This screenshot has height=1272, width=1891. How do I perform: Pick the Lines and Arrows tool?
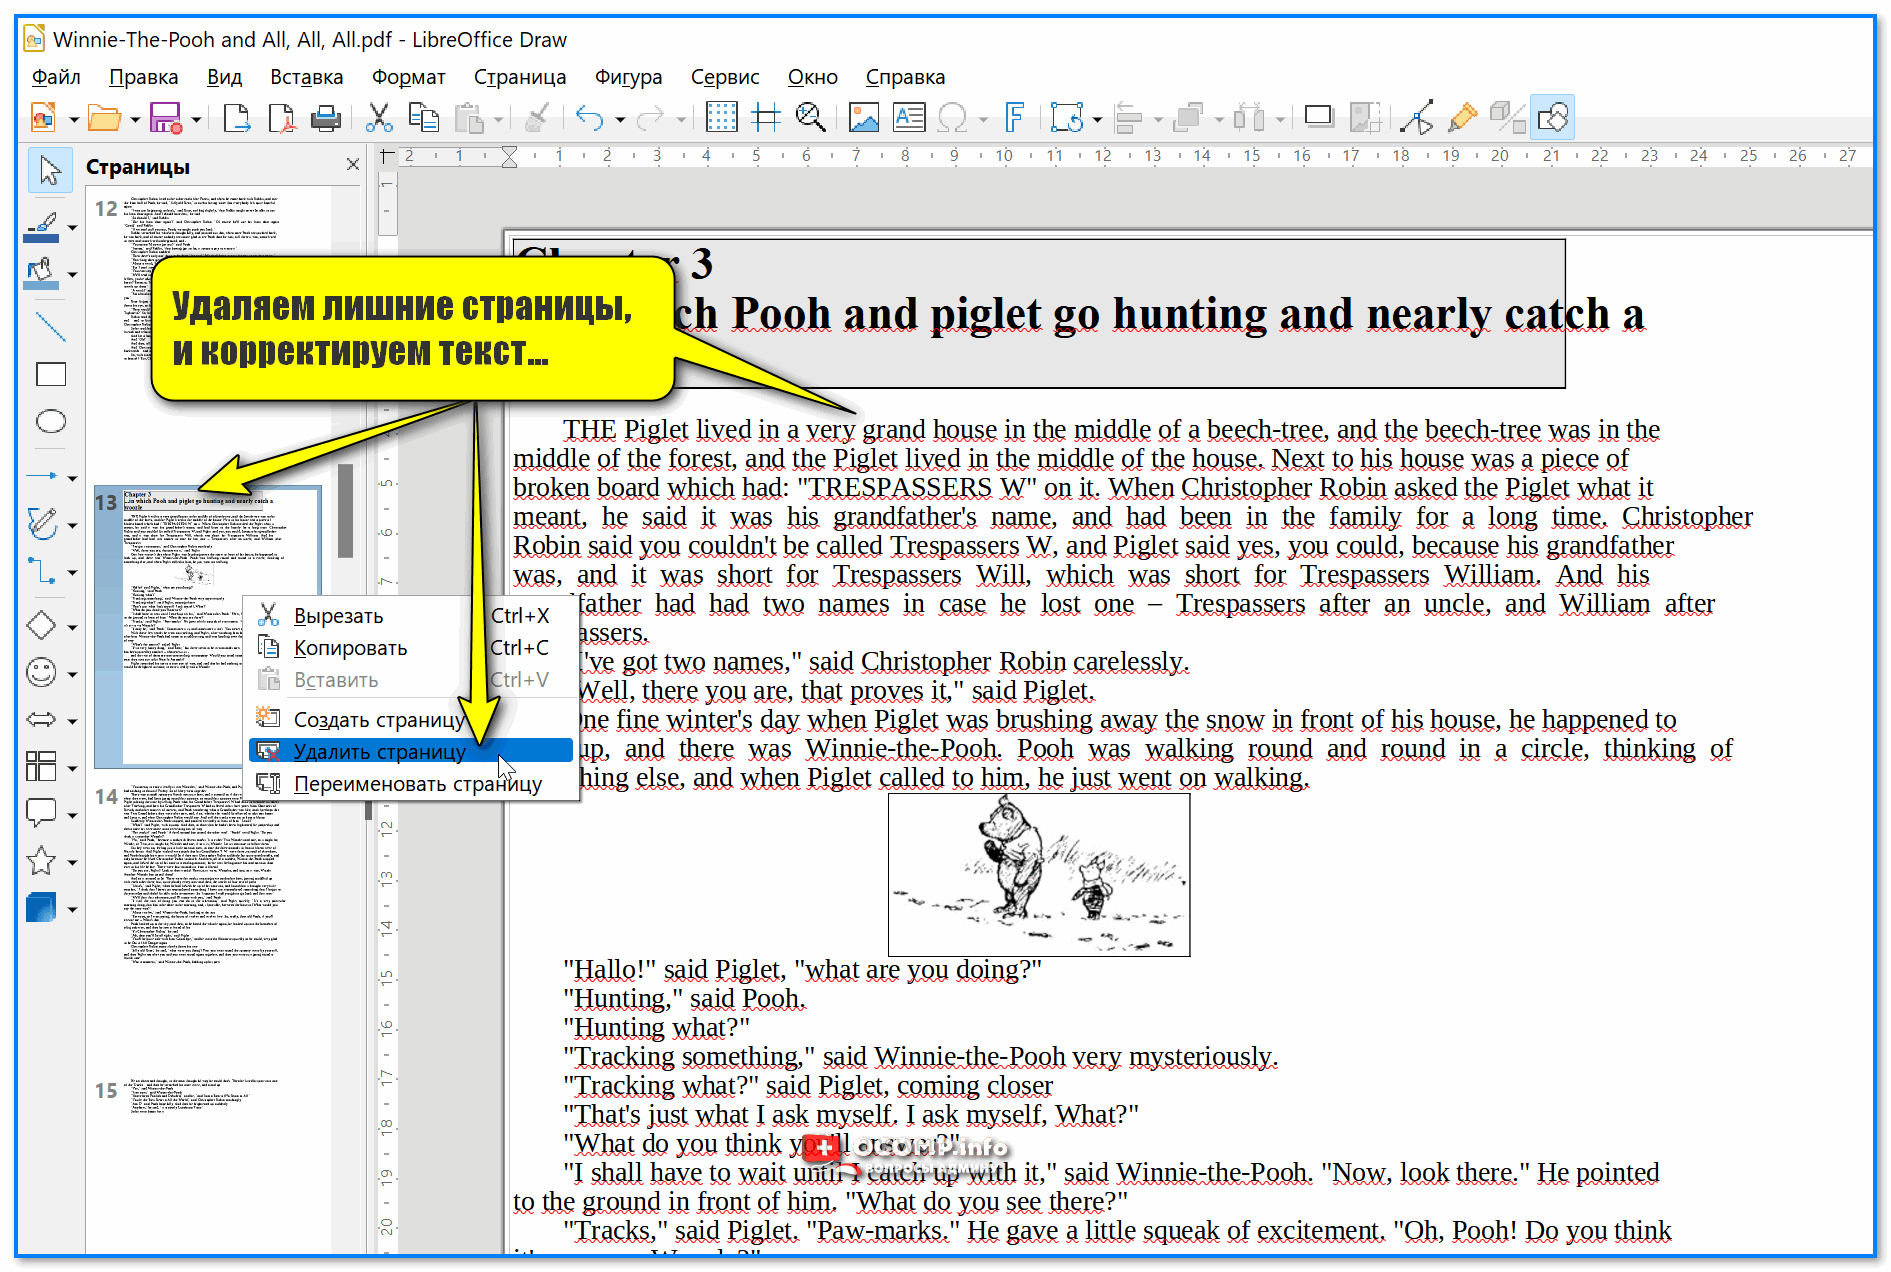41,475
